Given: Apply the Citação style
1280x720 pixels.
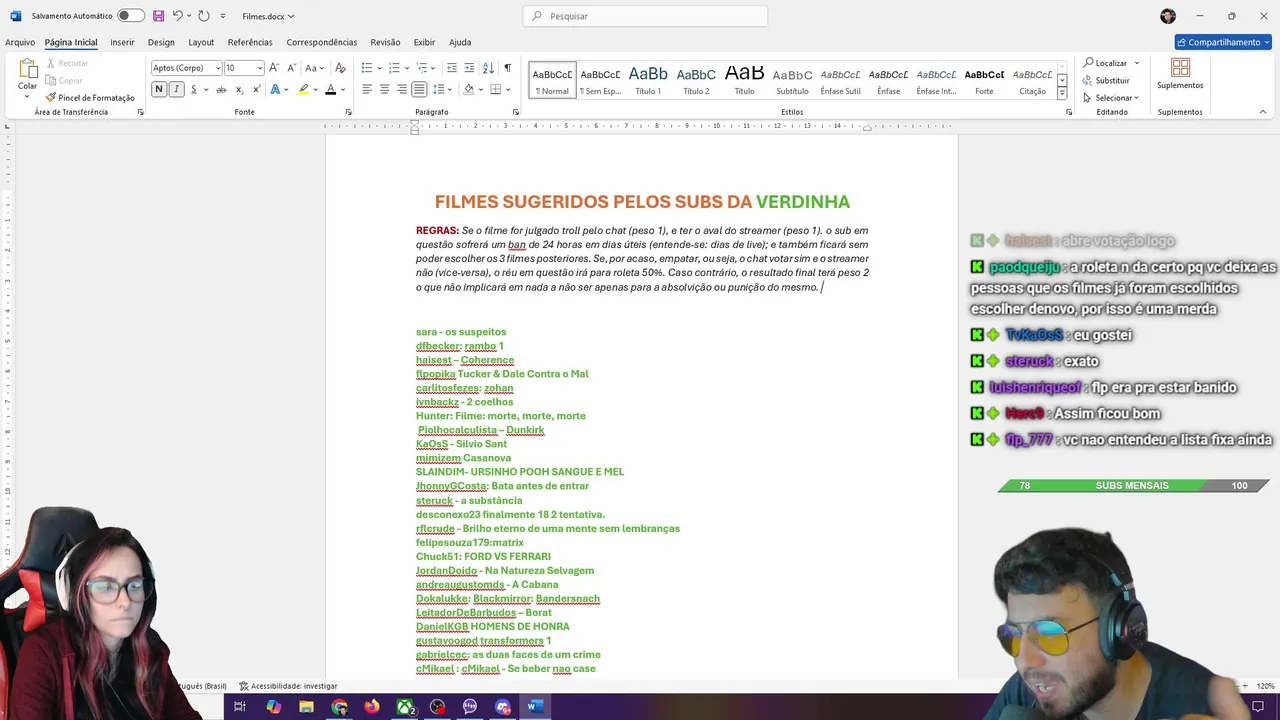Looking at the screenshot, I should point(1032,80).
